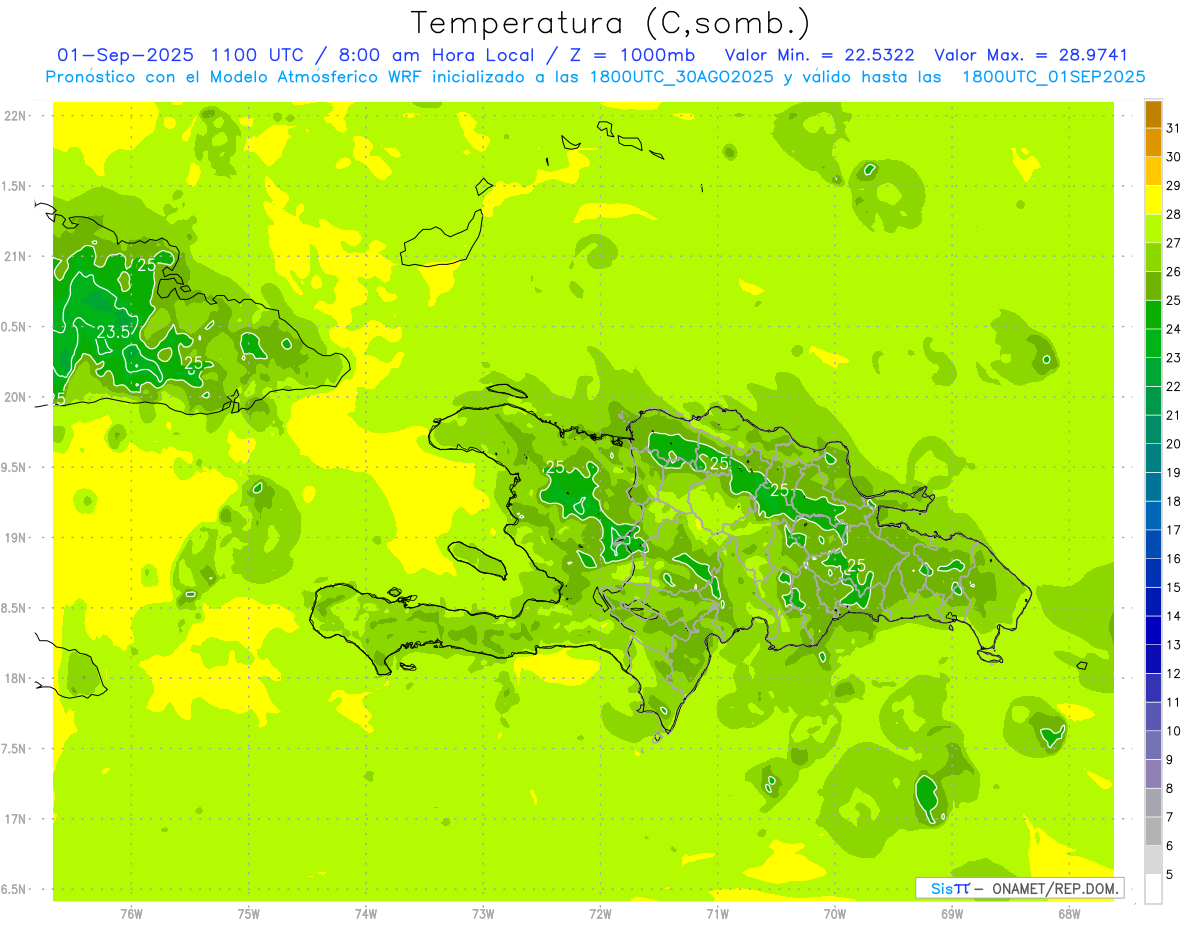Click the "23.5" contour label over Cuba
The width and height of the screenshot is (1200, 927).
113,332
